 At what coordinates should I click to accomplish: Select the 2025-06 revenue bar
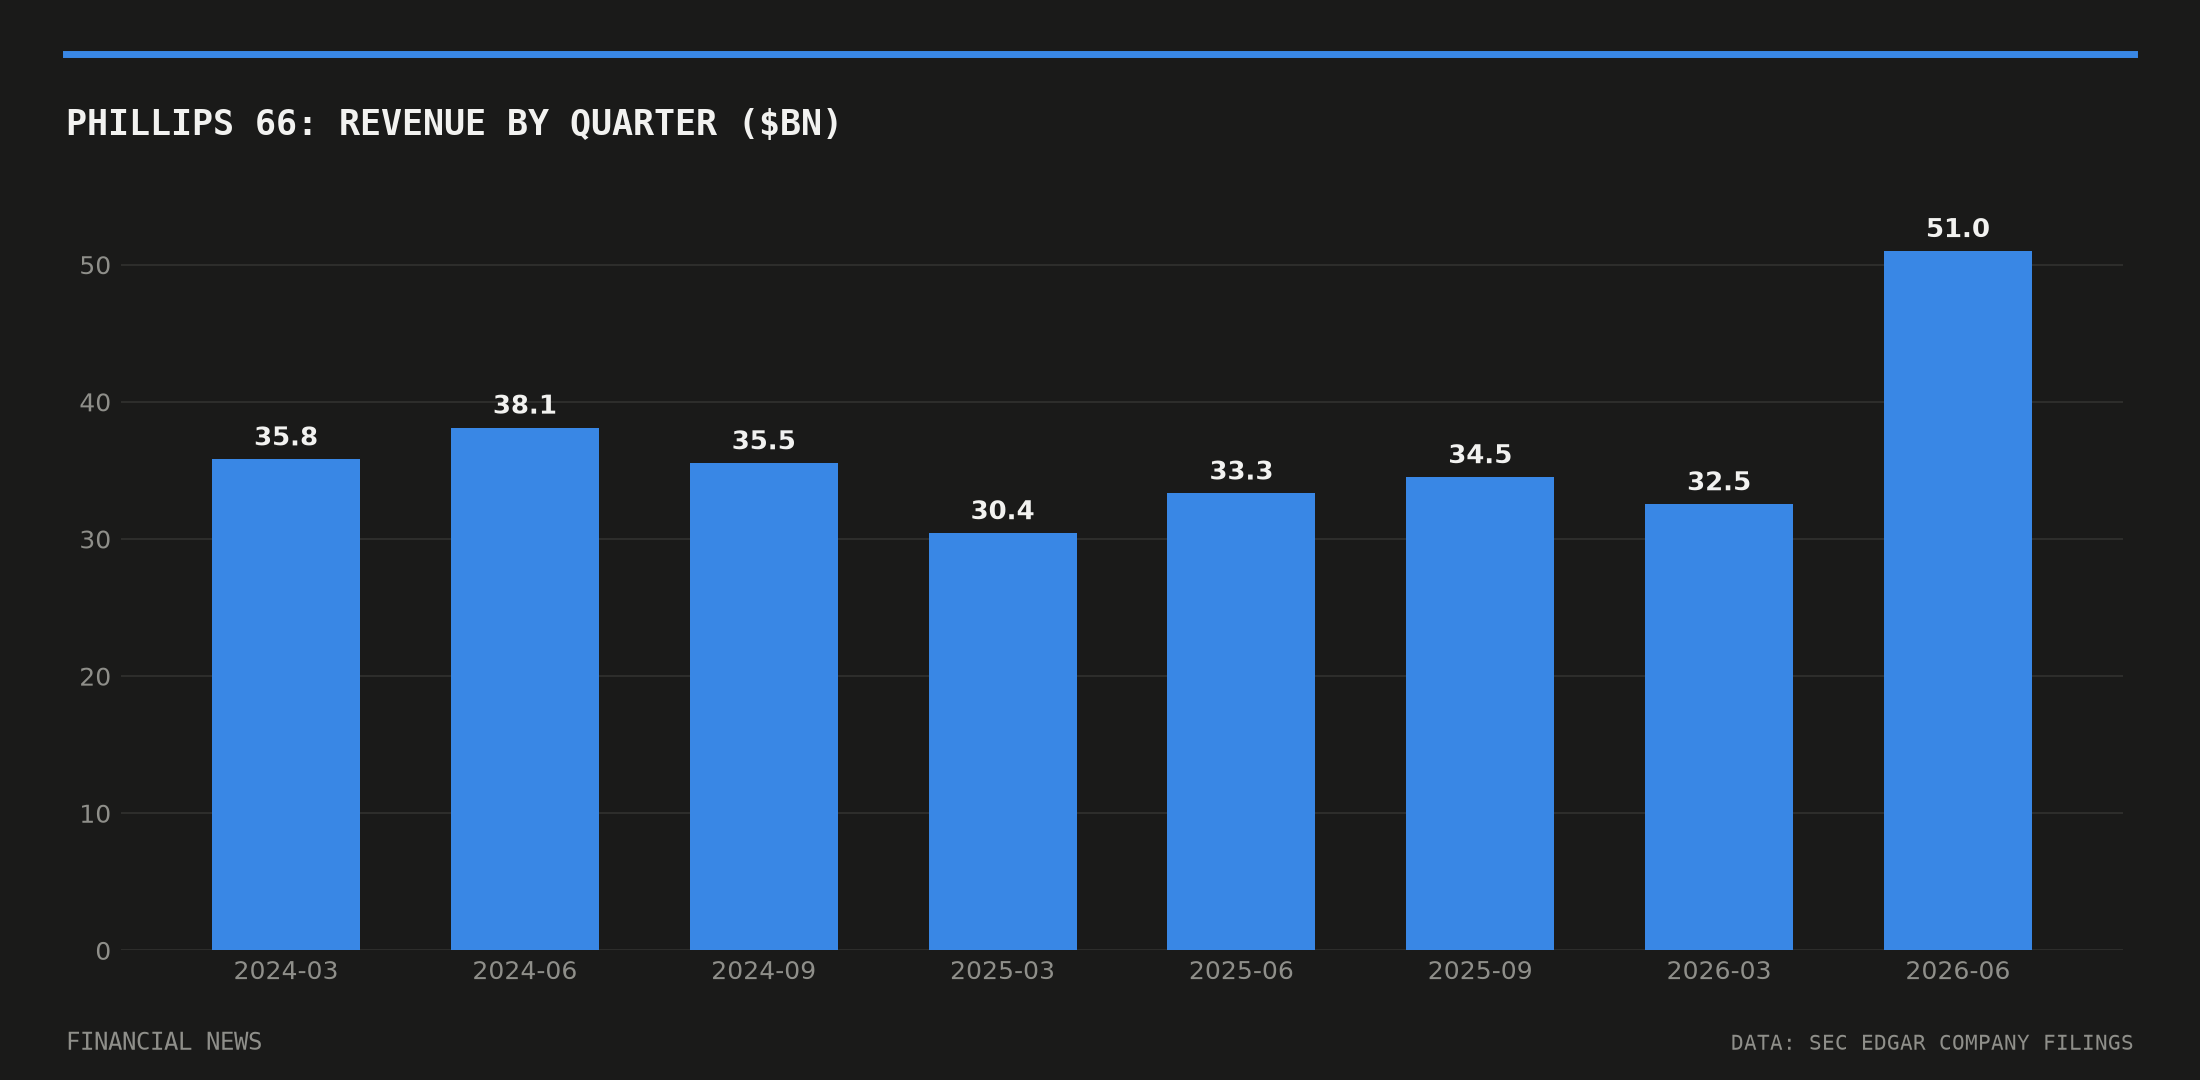(1241, 721)
